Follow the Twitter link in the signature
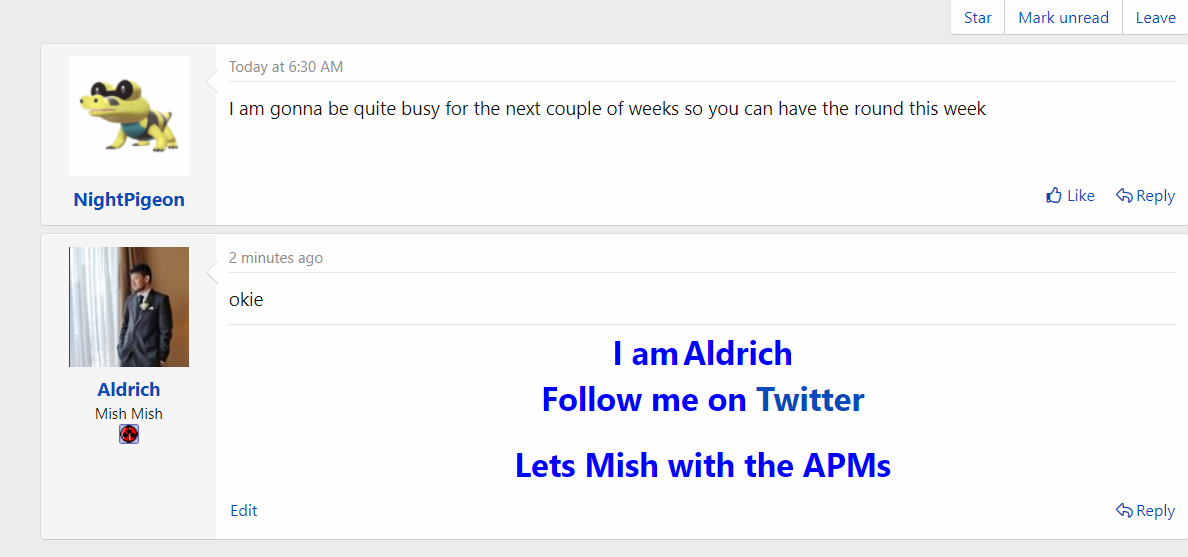The height and width of the screenshot is (557, 1188). click(810, 399)
